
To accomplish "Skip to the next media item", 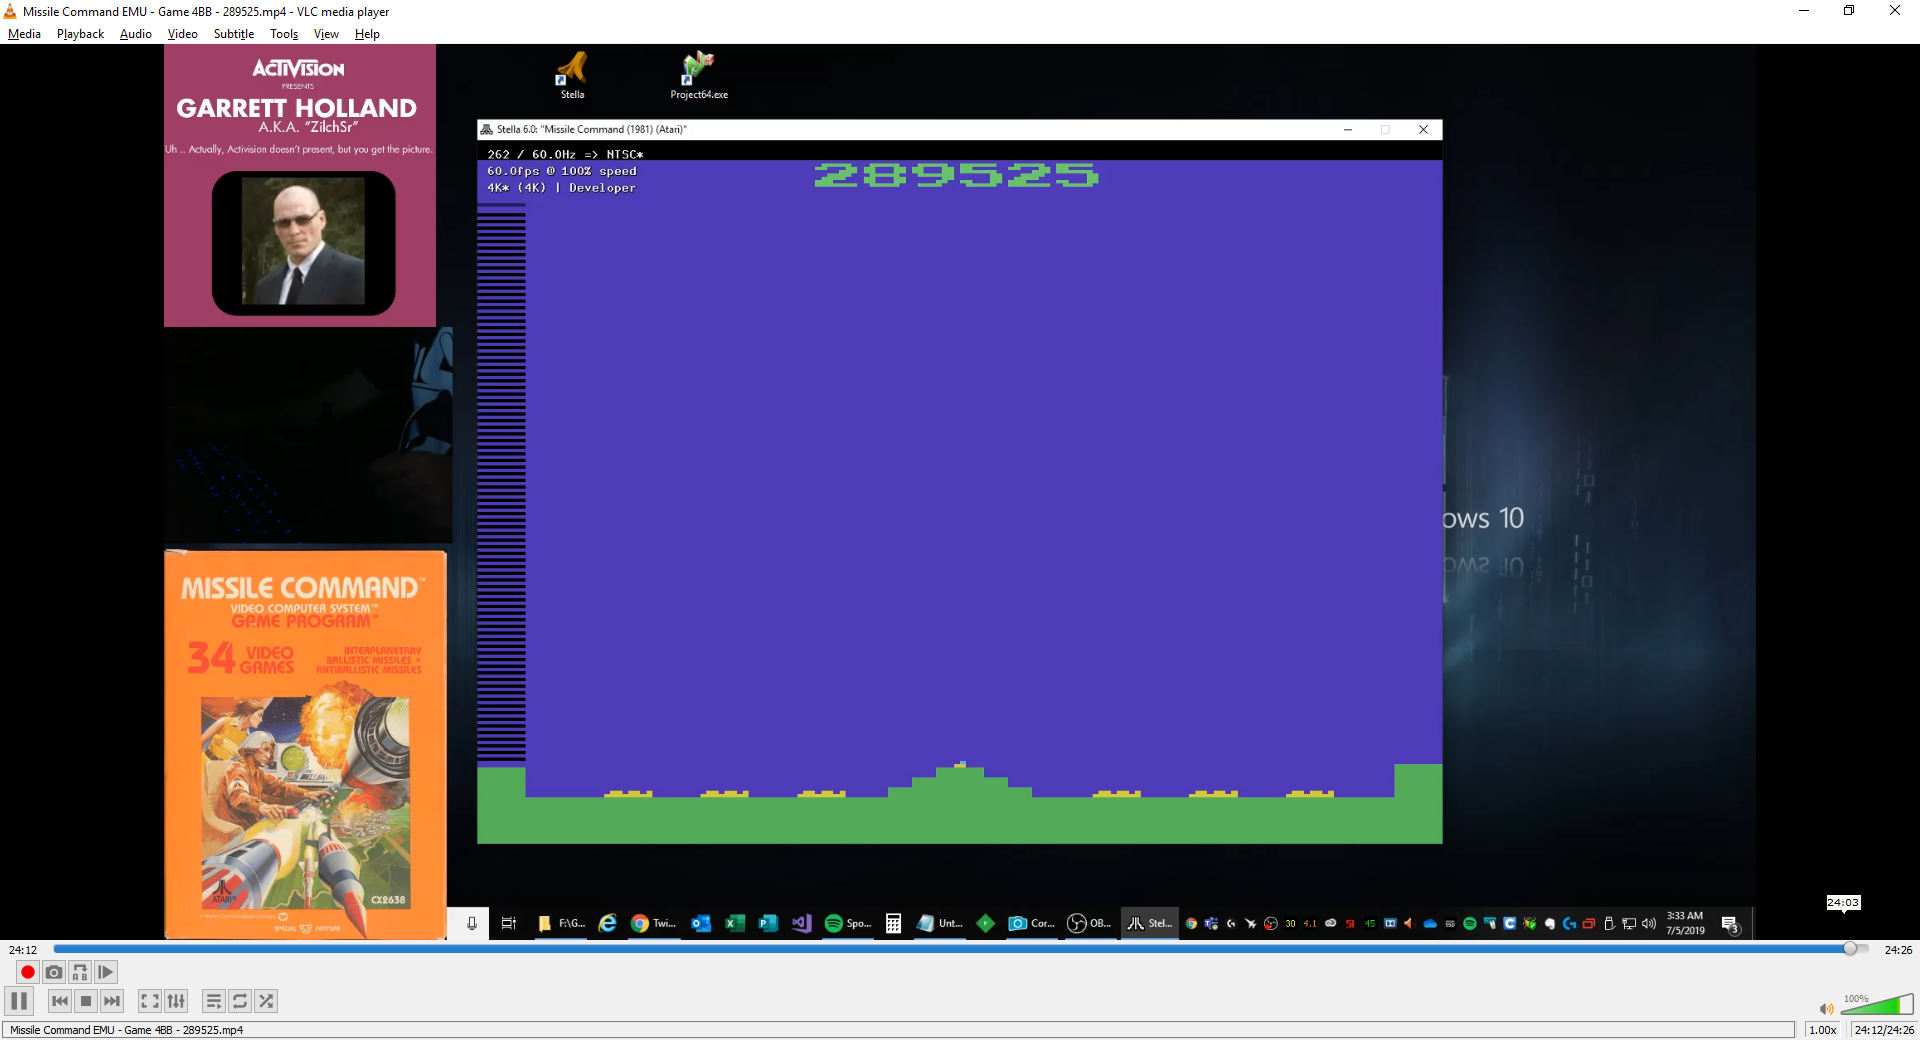I will click(112, 1001).
